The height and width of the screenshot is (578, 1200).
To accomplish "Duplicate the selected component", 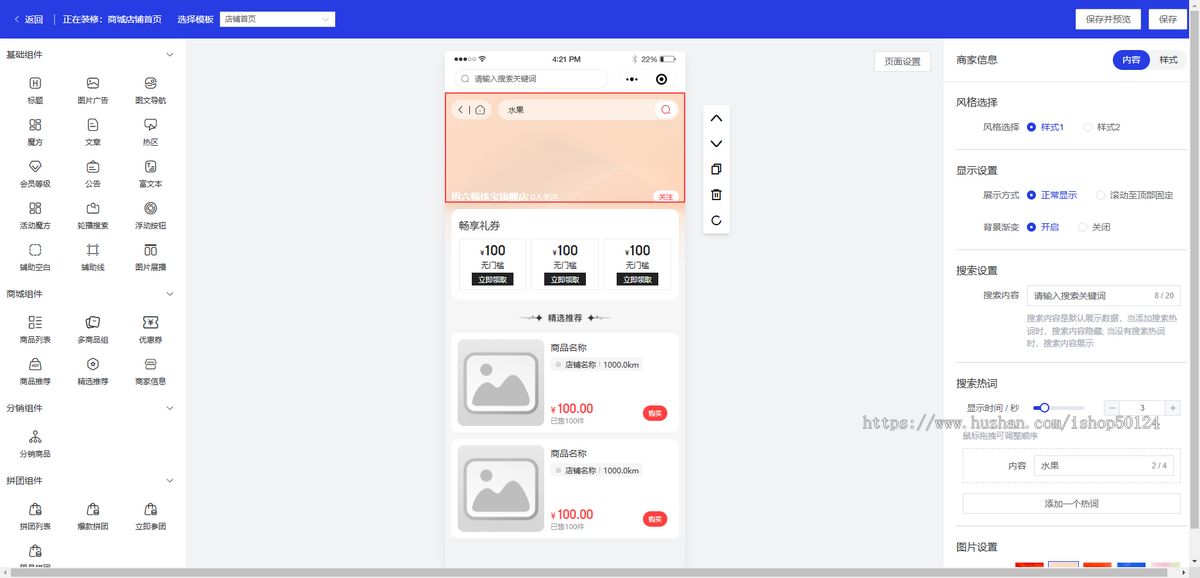I will 716,169.
